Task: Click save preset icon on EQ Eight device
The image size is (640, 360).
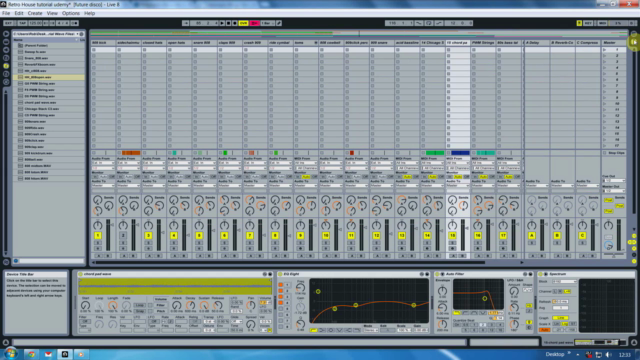Action: 427,274
